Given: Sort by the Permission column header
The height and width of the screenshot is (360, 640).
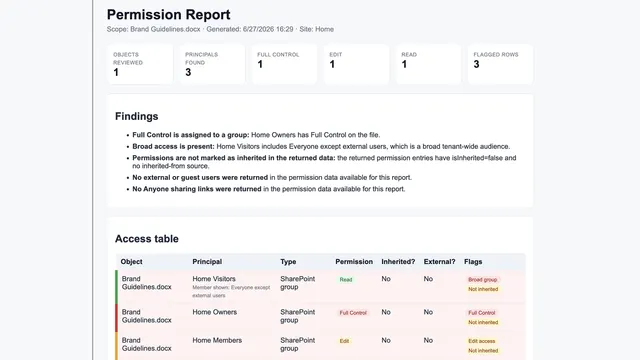Looking at the screenshot, I should point(354,262).
